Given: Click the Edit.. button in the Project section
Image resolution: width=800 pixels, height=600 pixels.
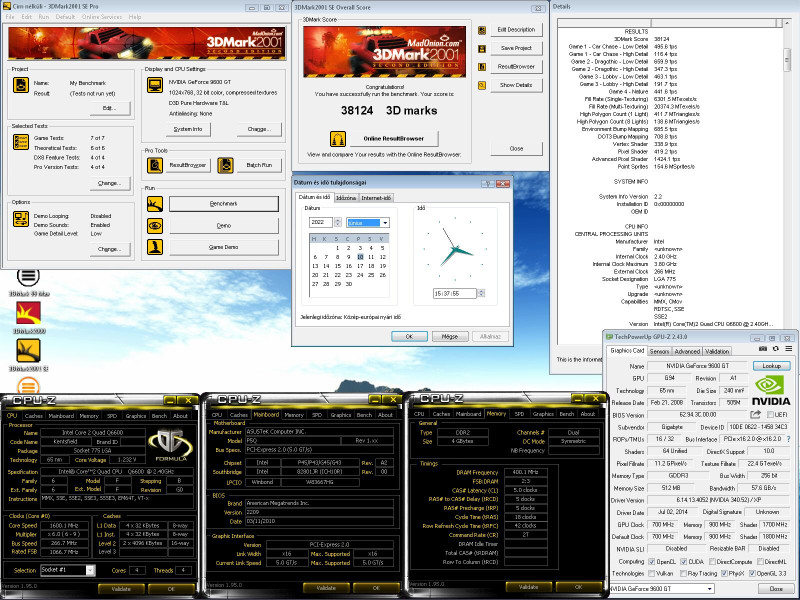Looking at the screenshot, I should (x=110, y=108).
